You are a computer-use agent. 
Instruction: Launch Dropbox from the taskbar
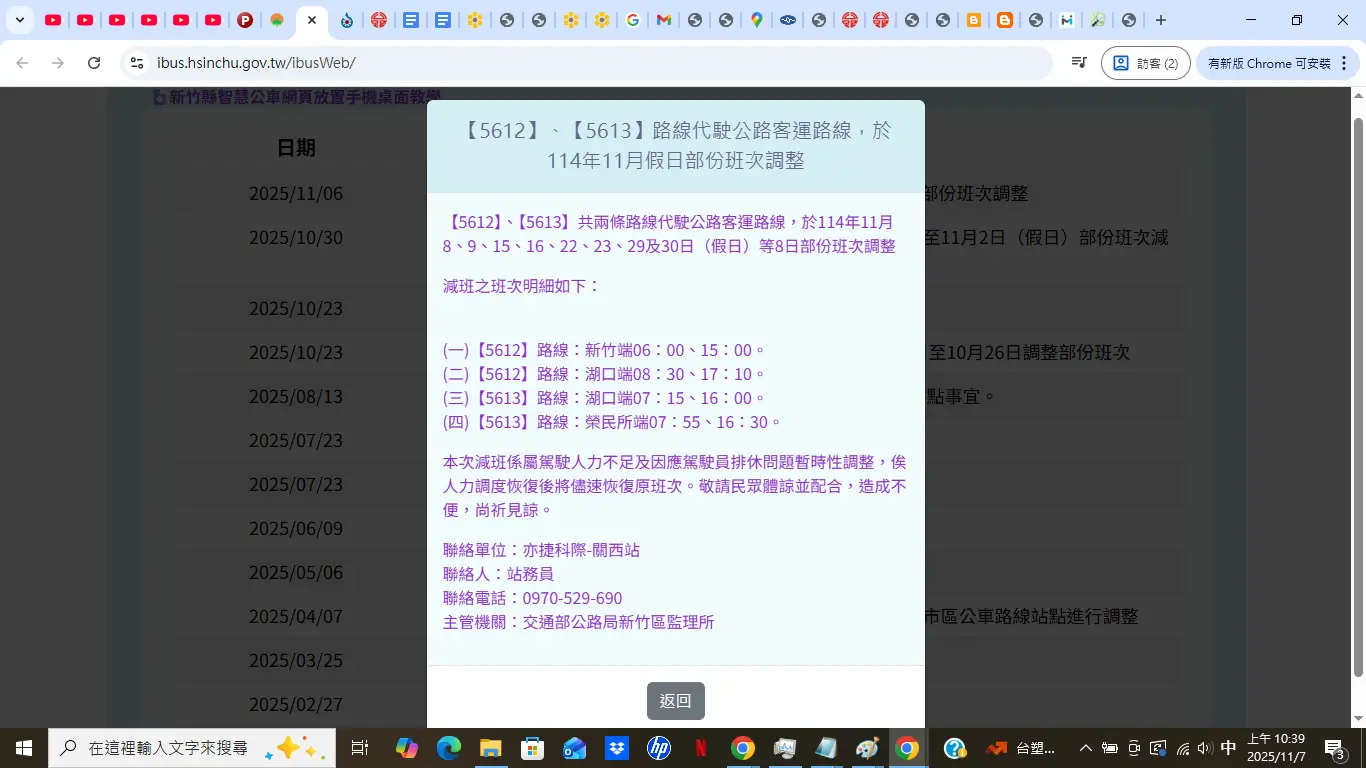616,748
